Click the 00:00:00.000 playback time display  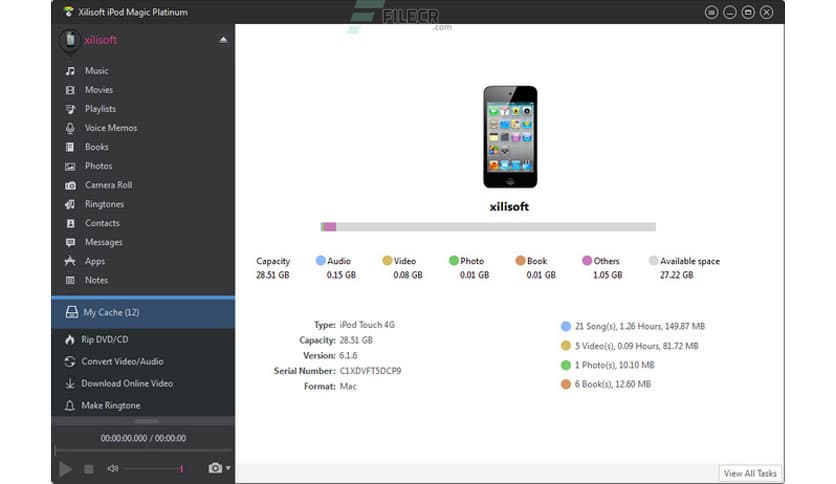point(143,438)
